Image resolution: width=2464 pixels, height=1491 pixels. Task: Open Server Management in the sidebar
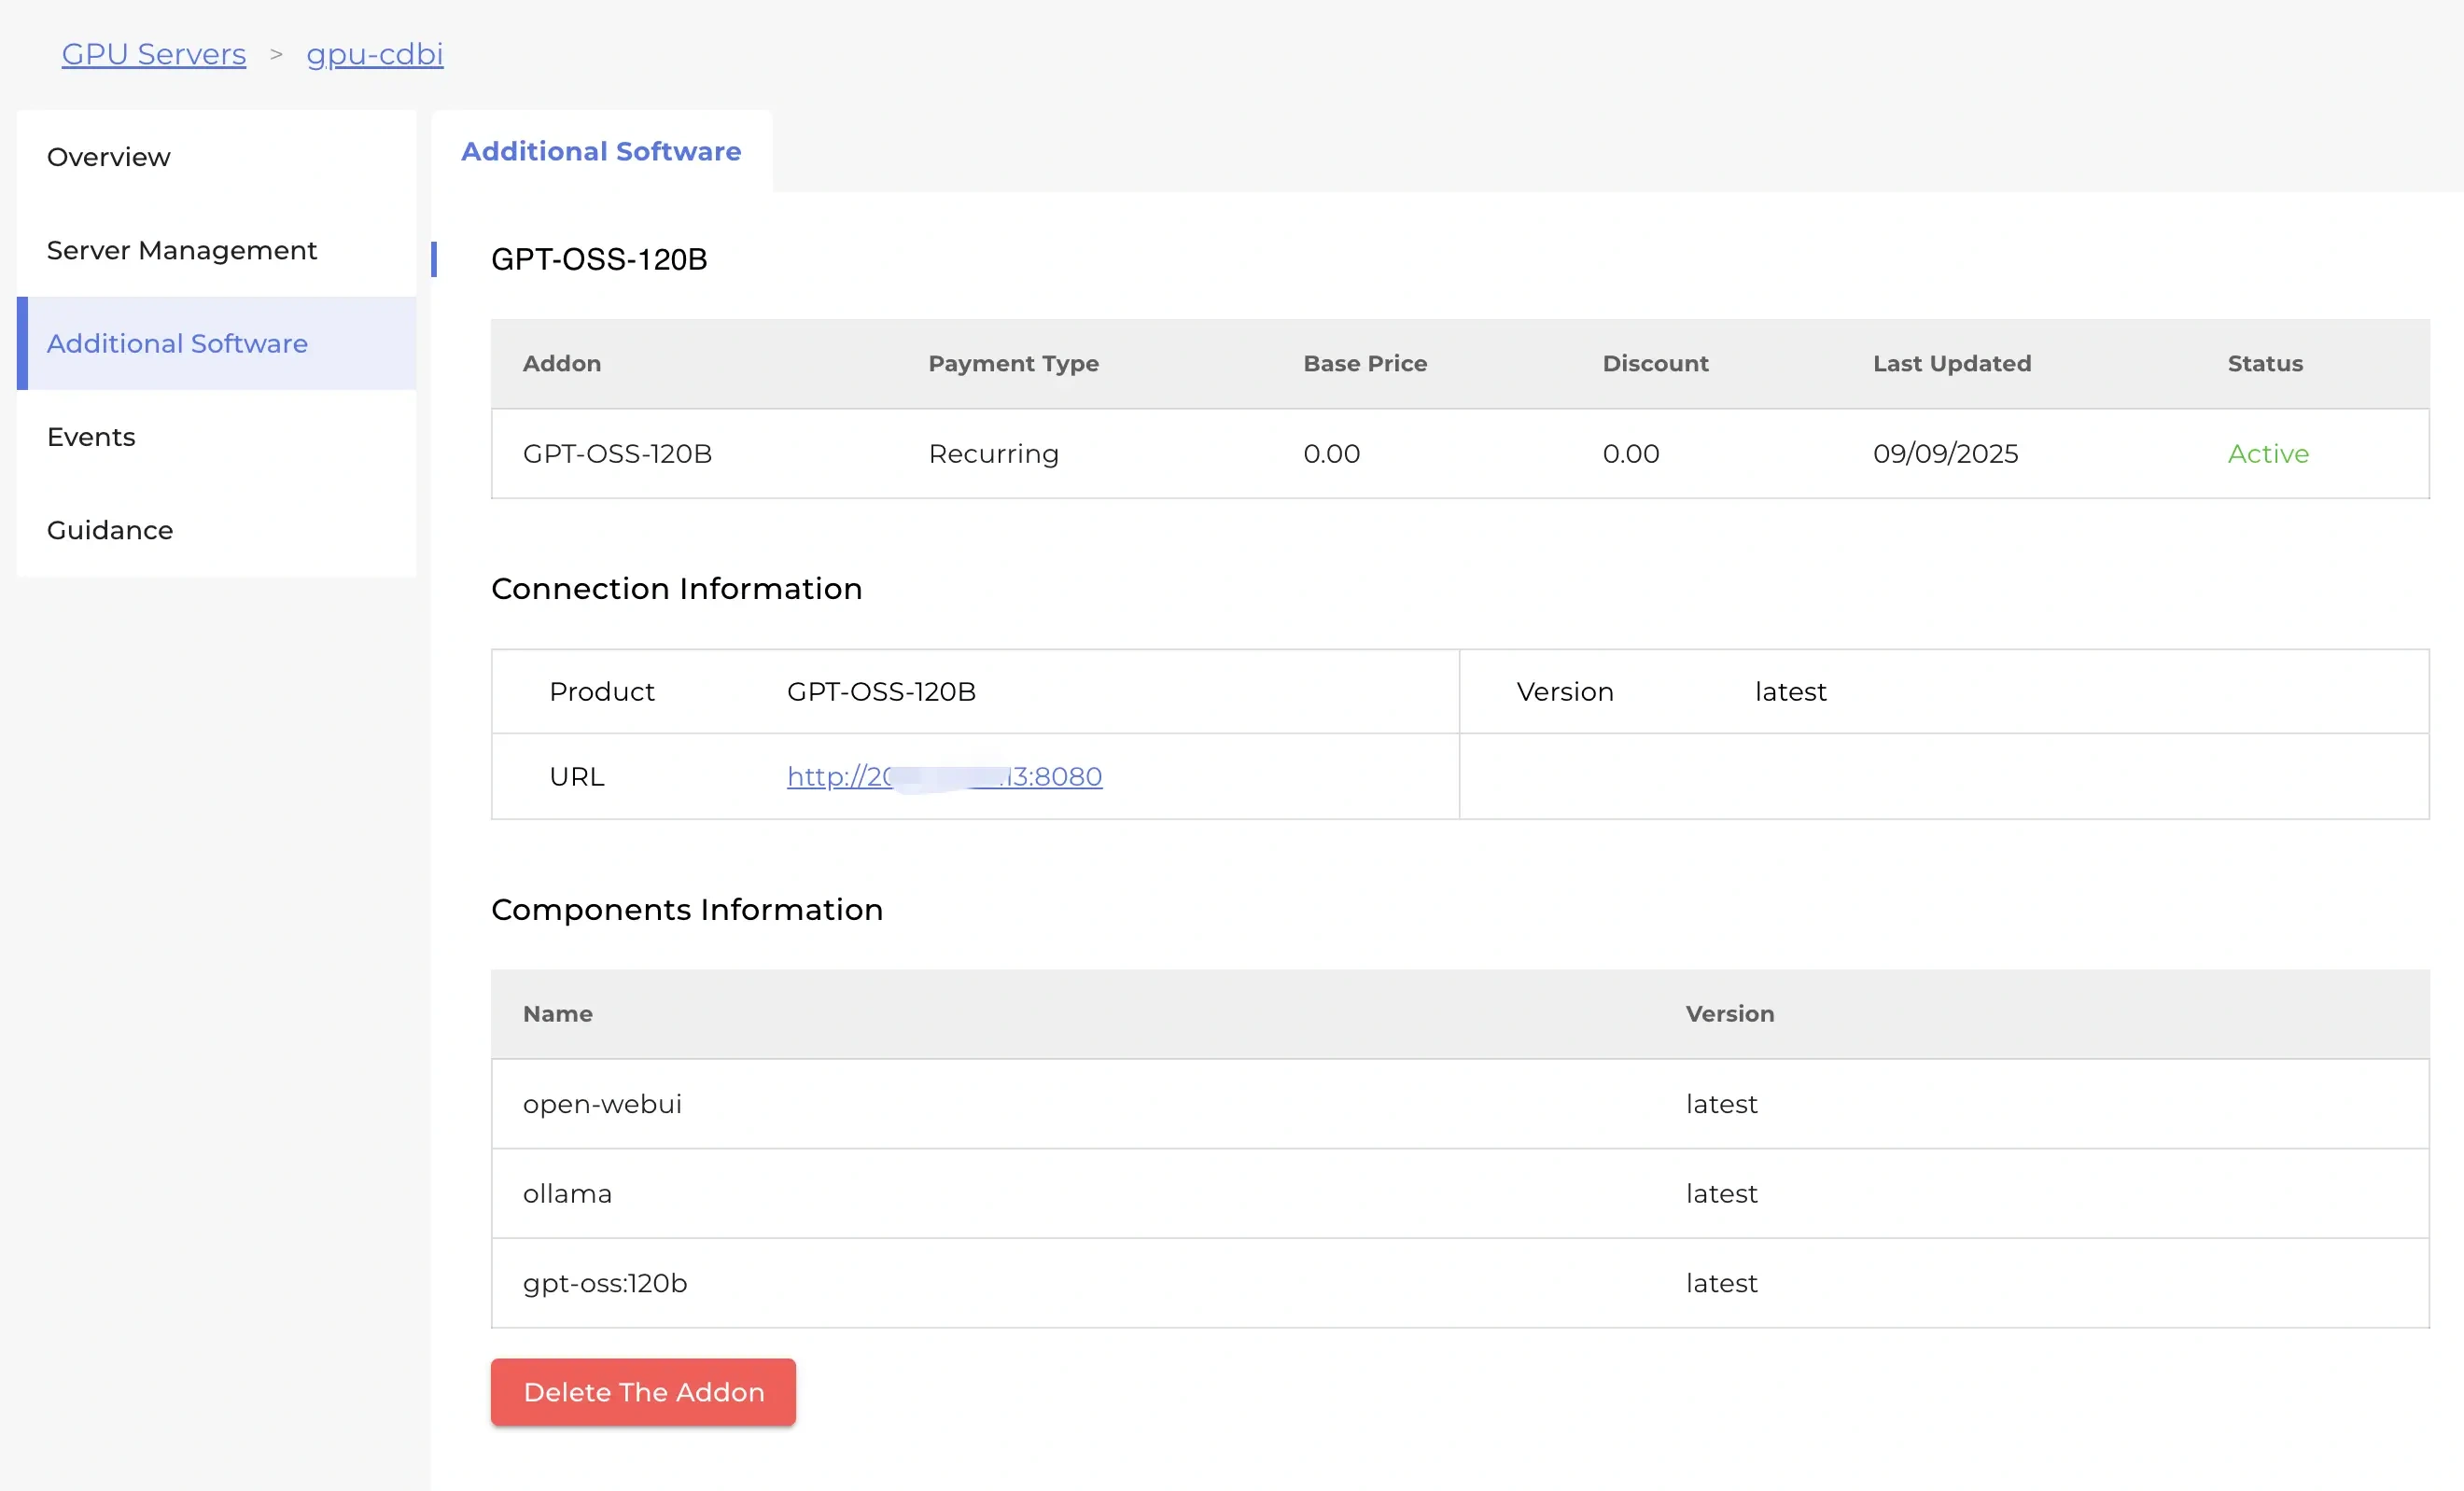tap(216, 250)
